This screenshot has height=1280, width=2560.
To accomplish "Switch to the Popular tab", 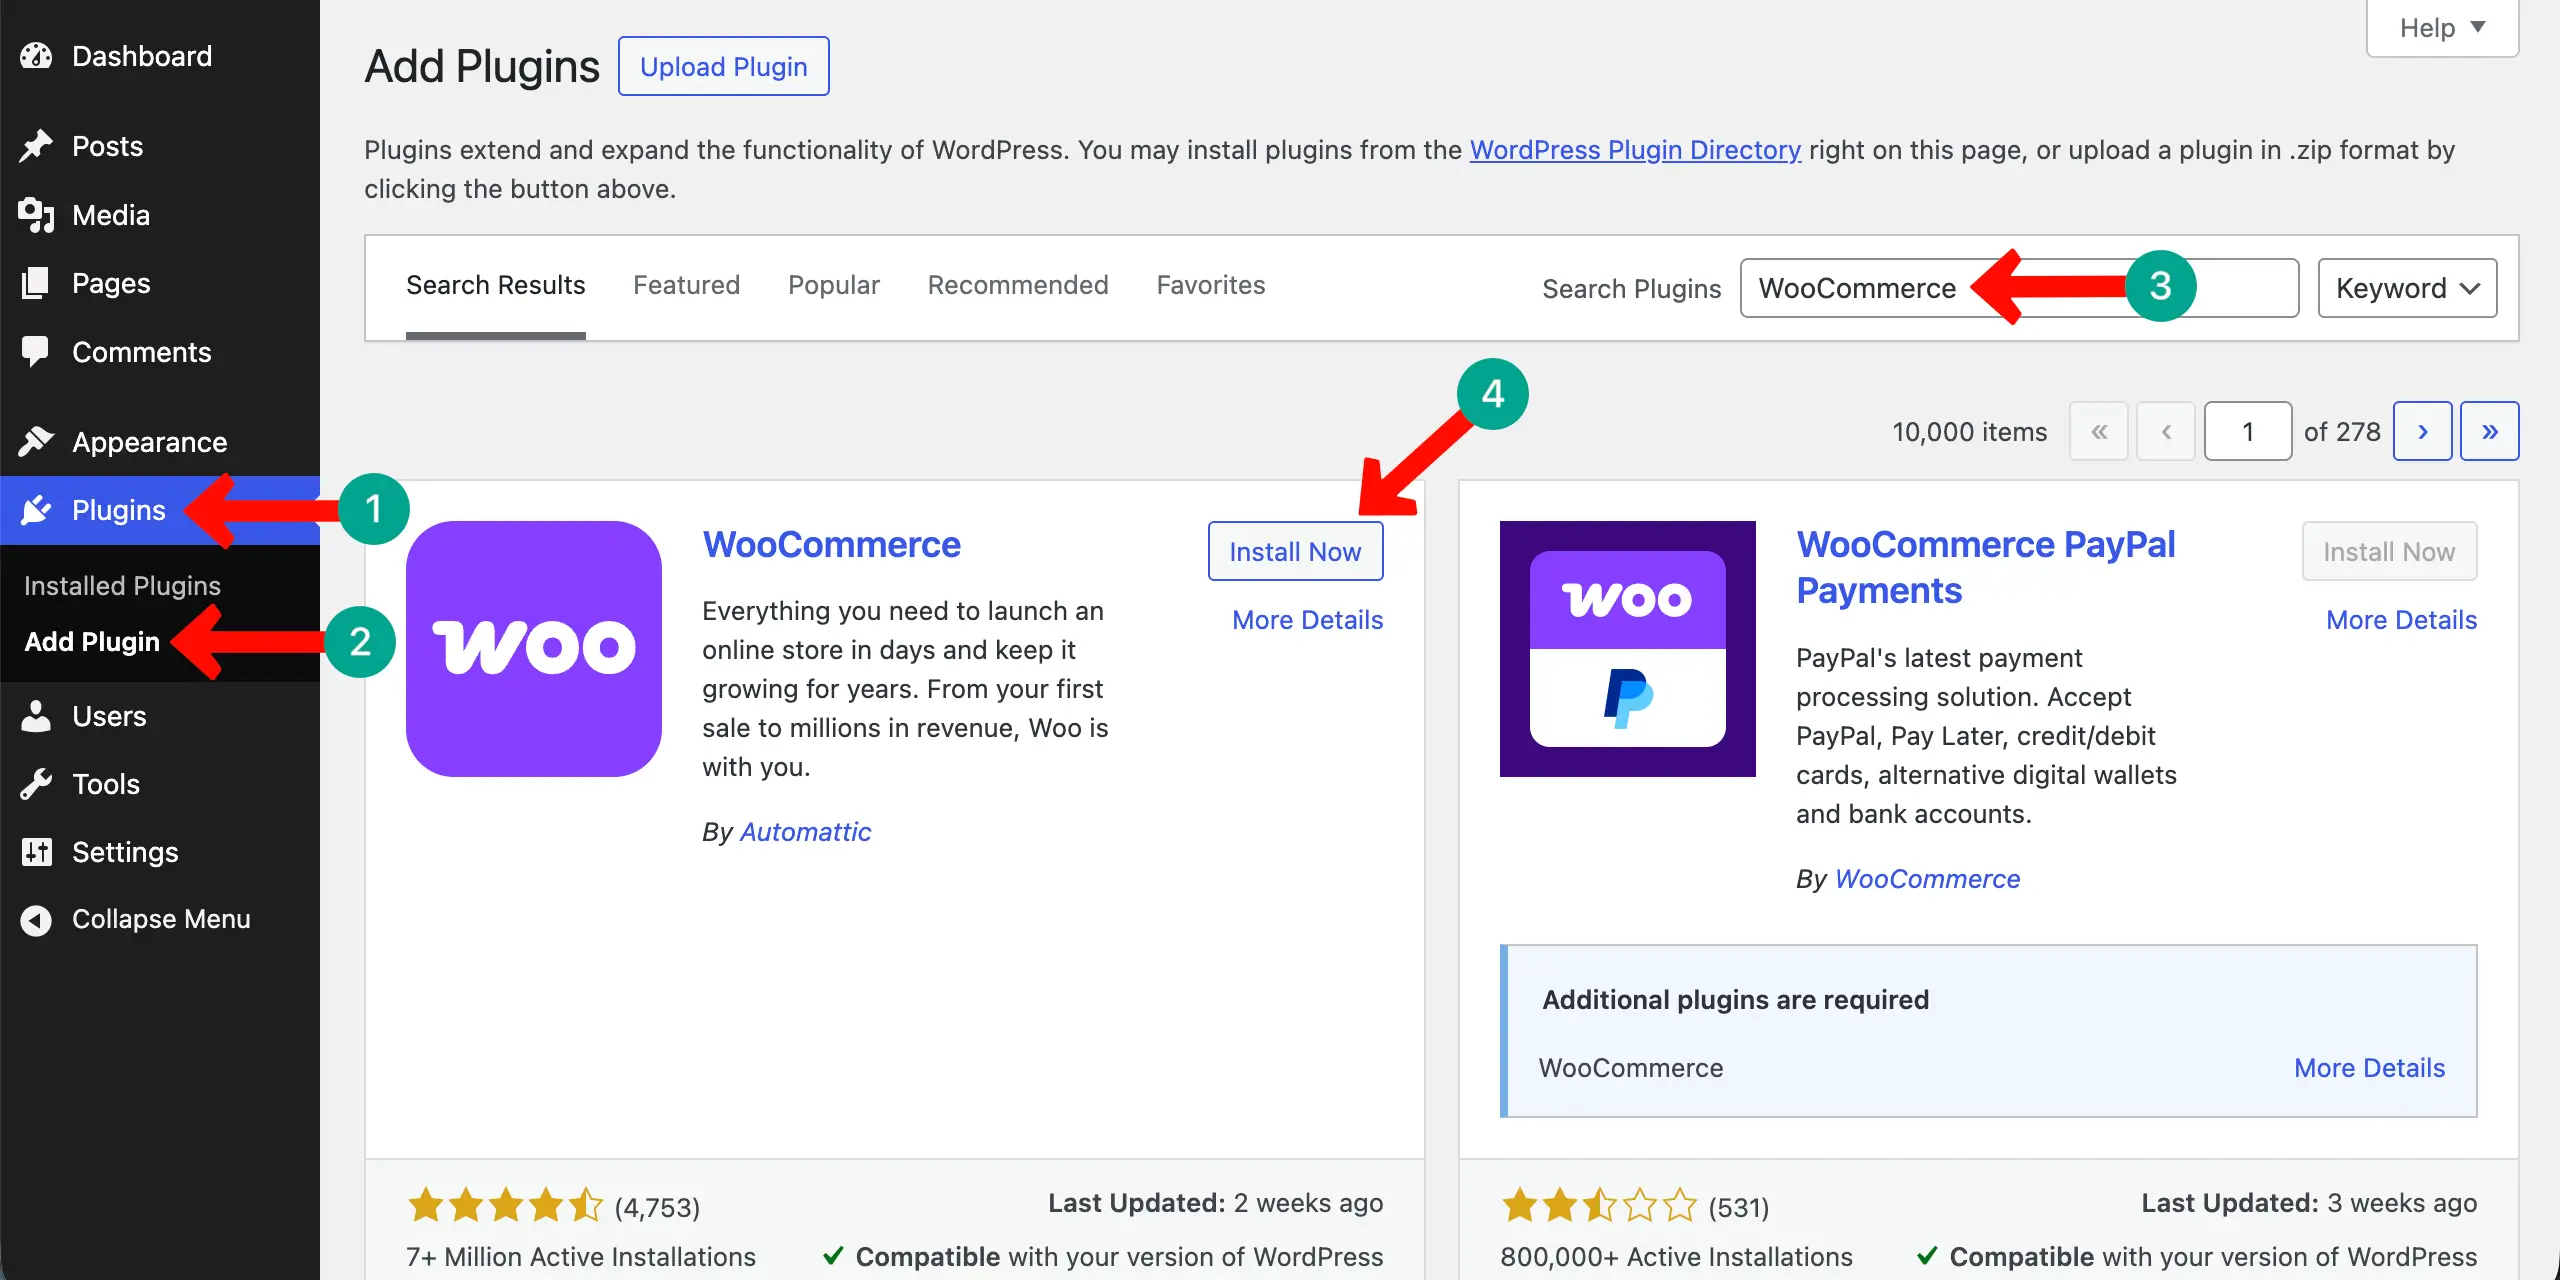I will tap(834, 286).
